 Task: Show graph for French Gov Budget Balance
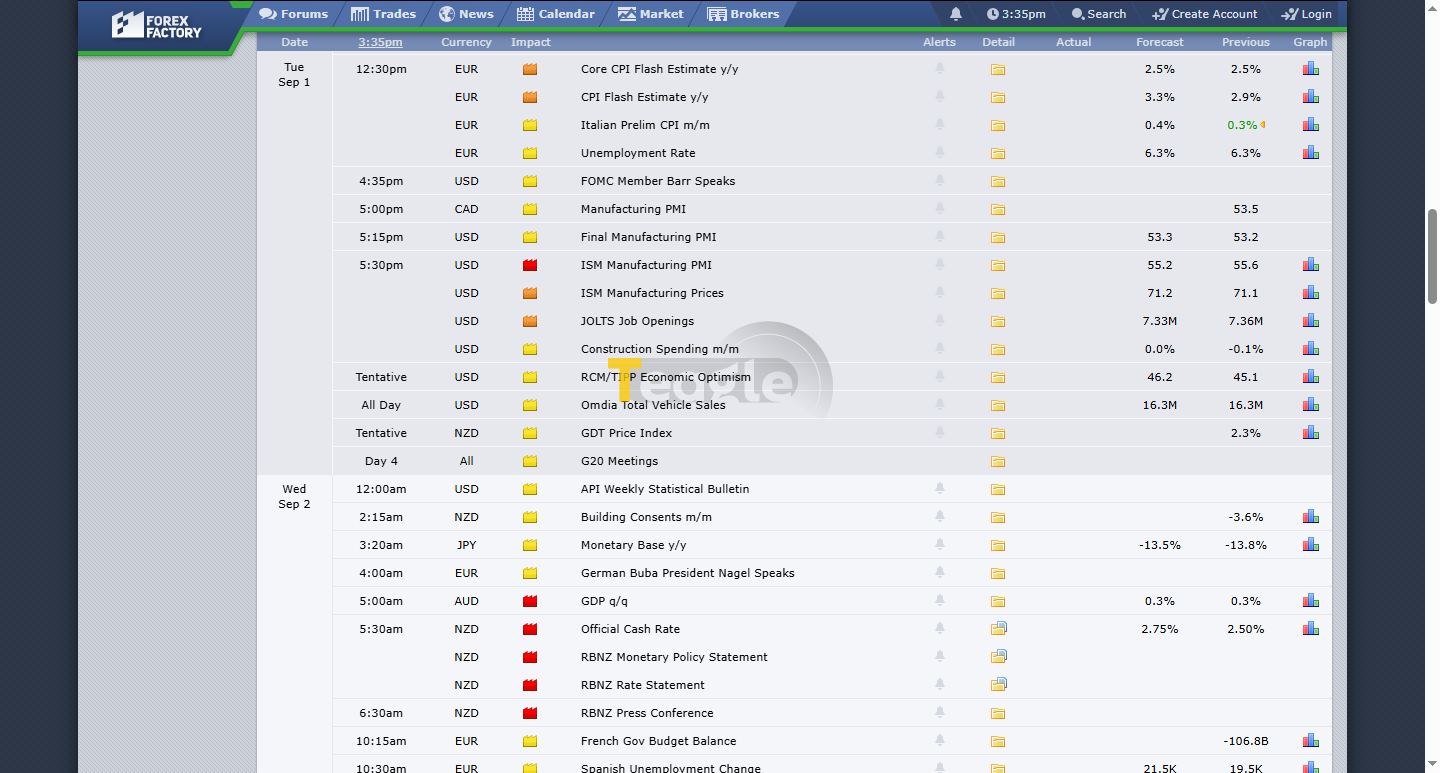1310,741
